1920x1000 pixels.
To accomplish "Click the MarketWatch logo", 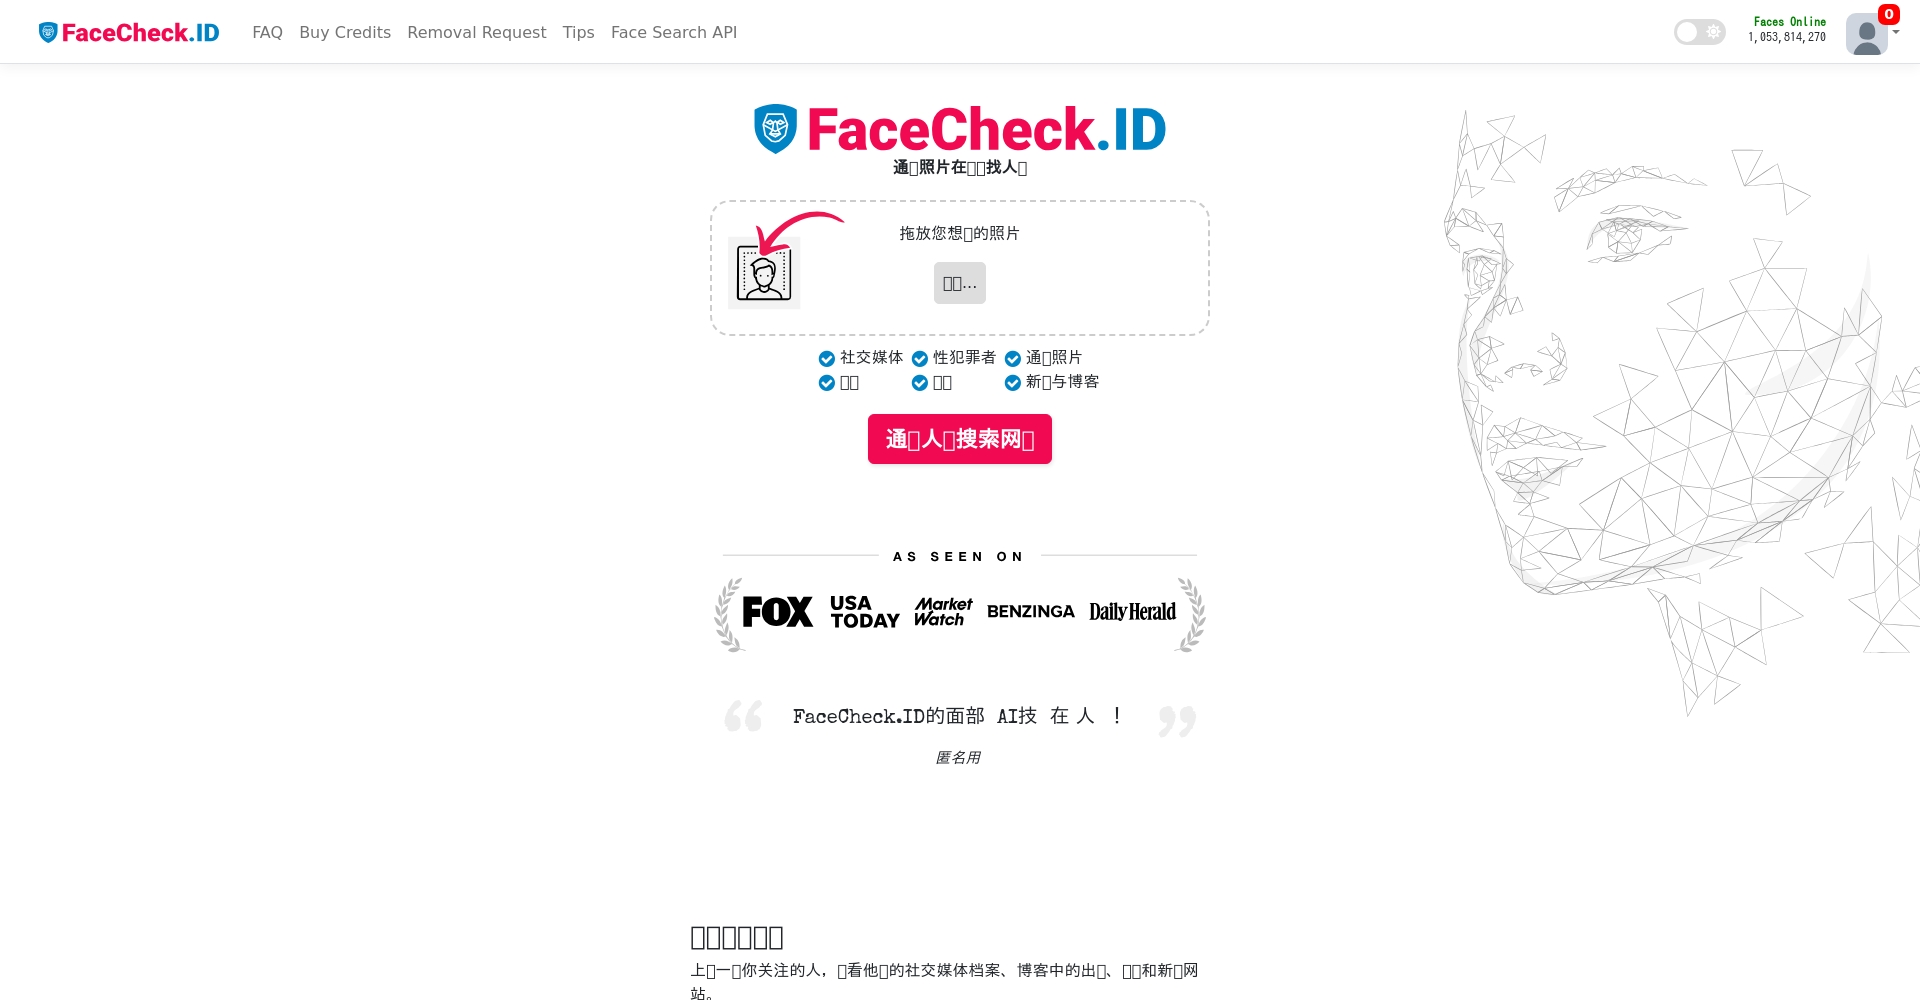I will coord(943,612).
